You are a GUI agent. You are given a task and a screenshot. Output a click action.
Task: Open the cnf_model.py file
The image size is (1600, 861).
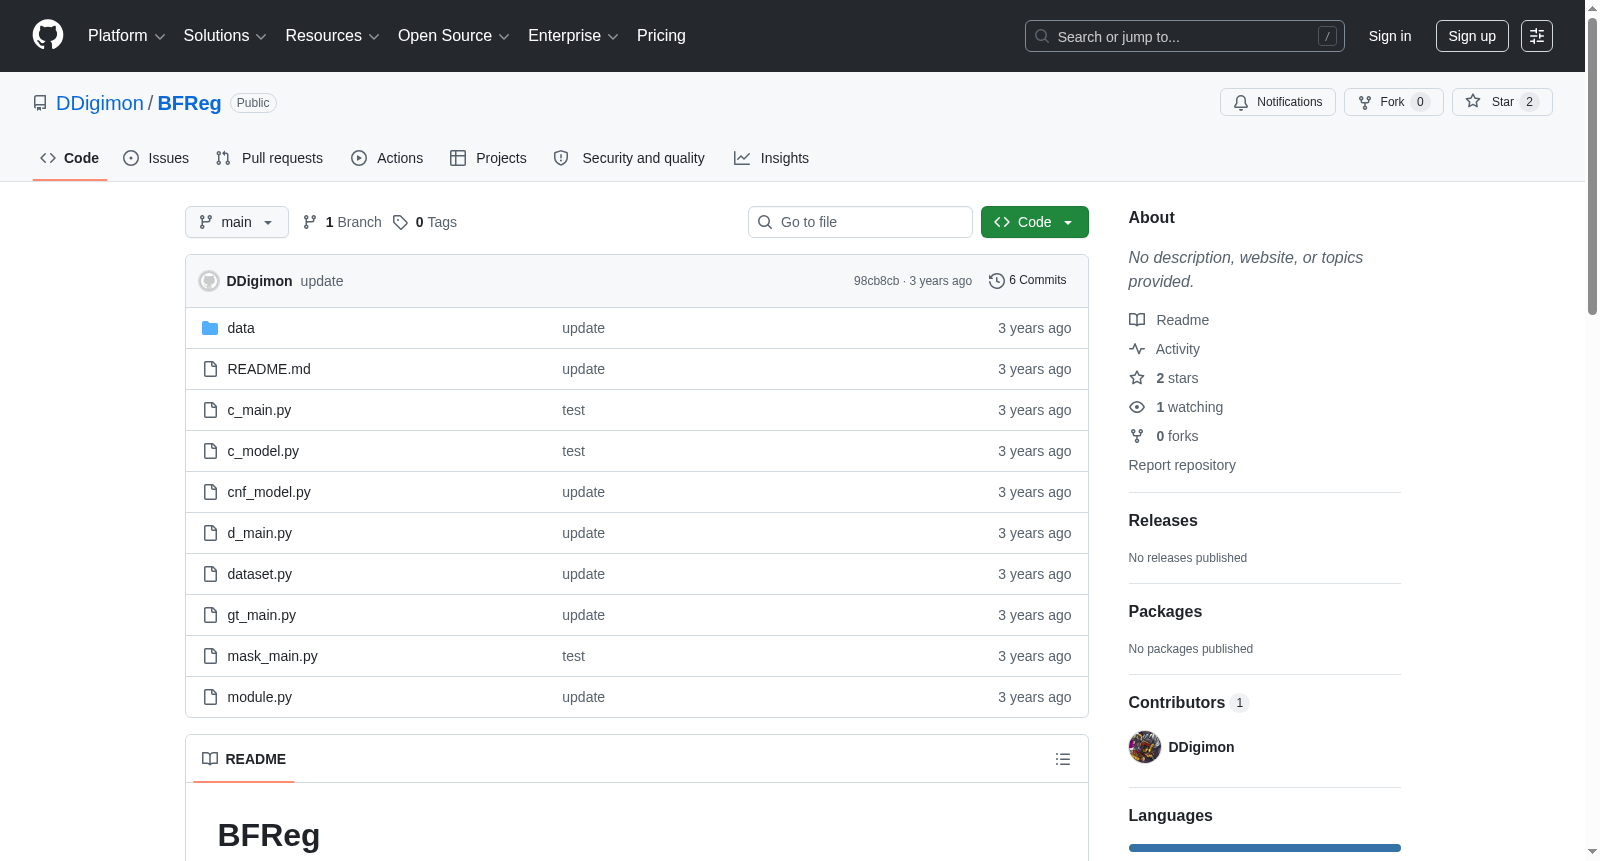269,492
